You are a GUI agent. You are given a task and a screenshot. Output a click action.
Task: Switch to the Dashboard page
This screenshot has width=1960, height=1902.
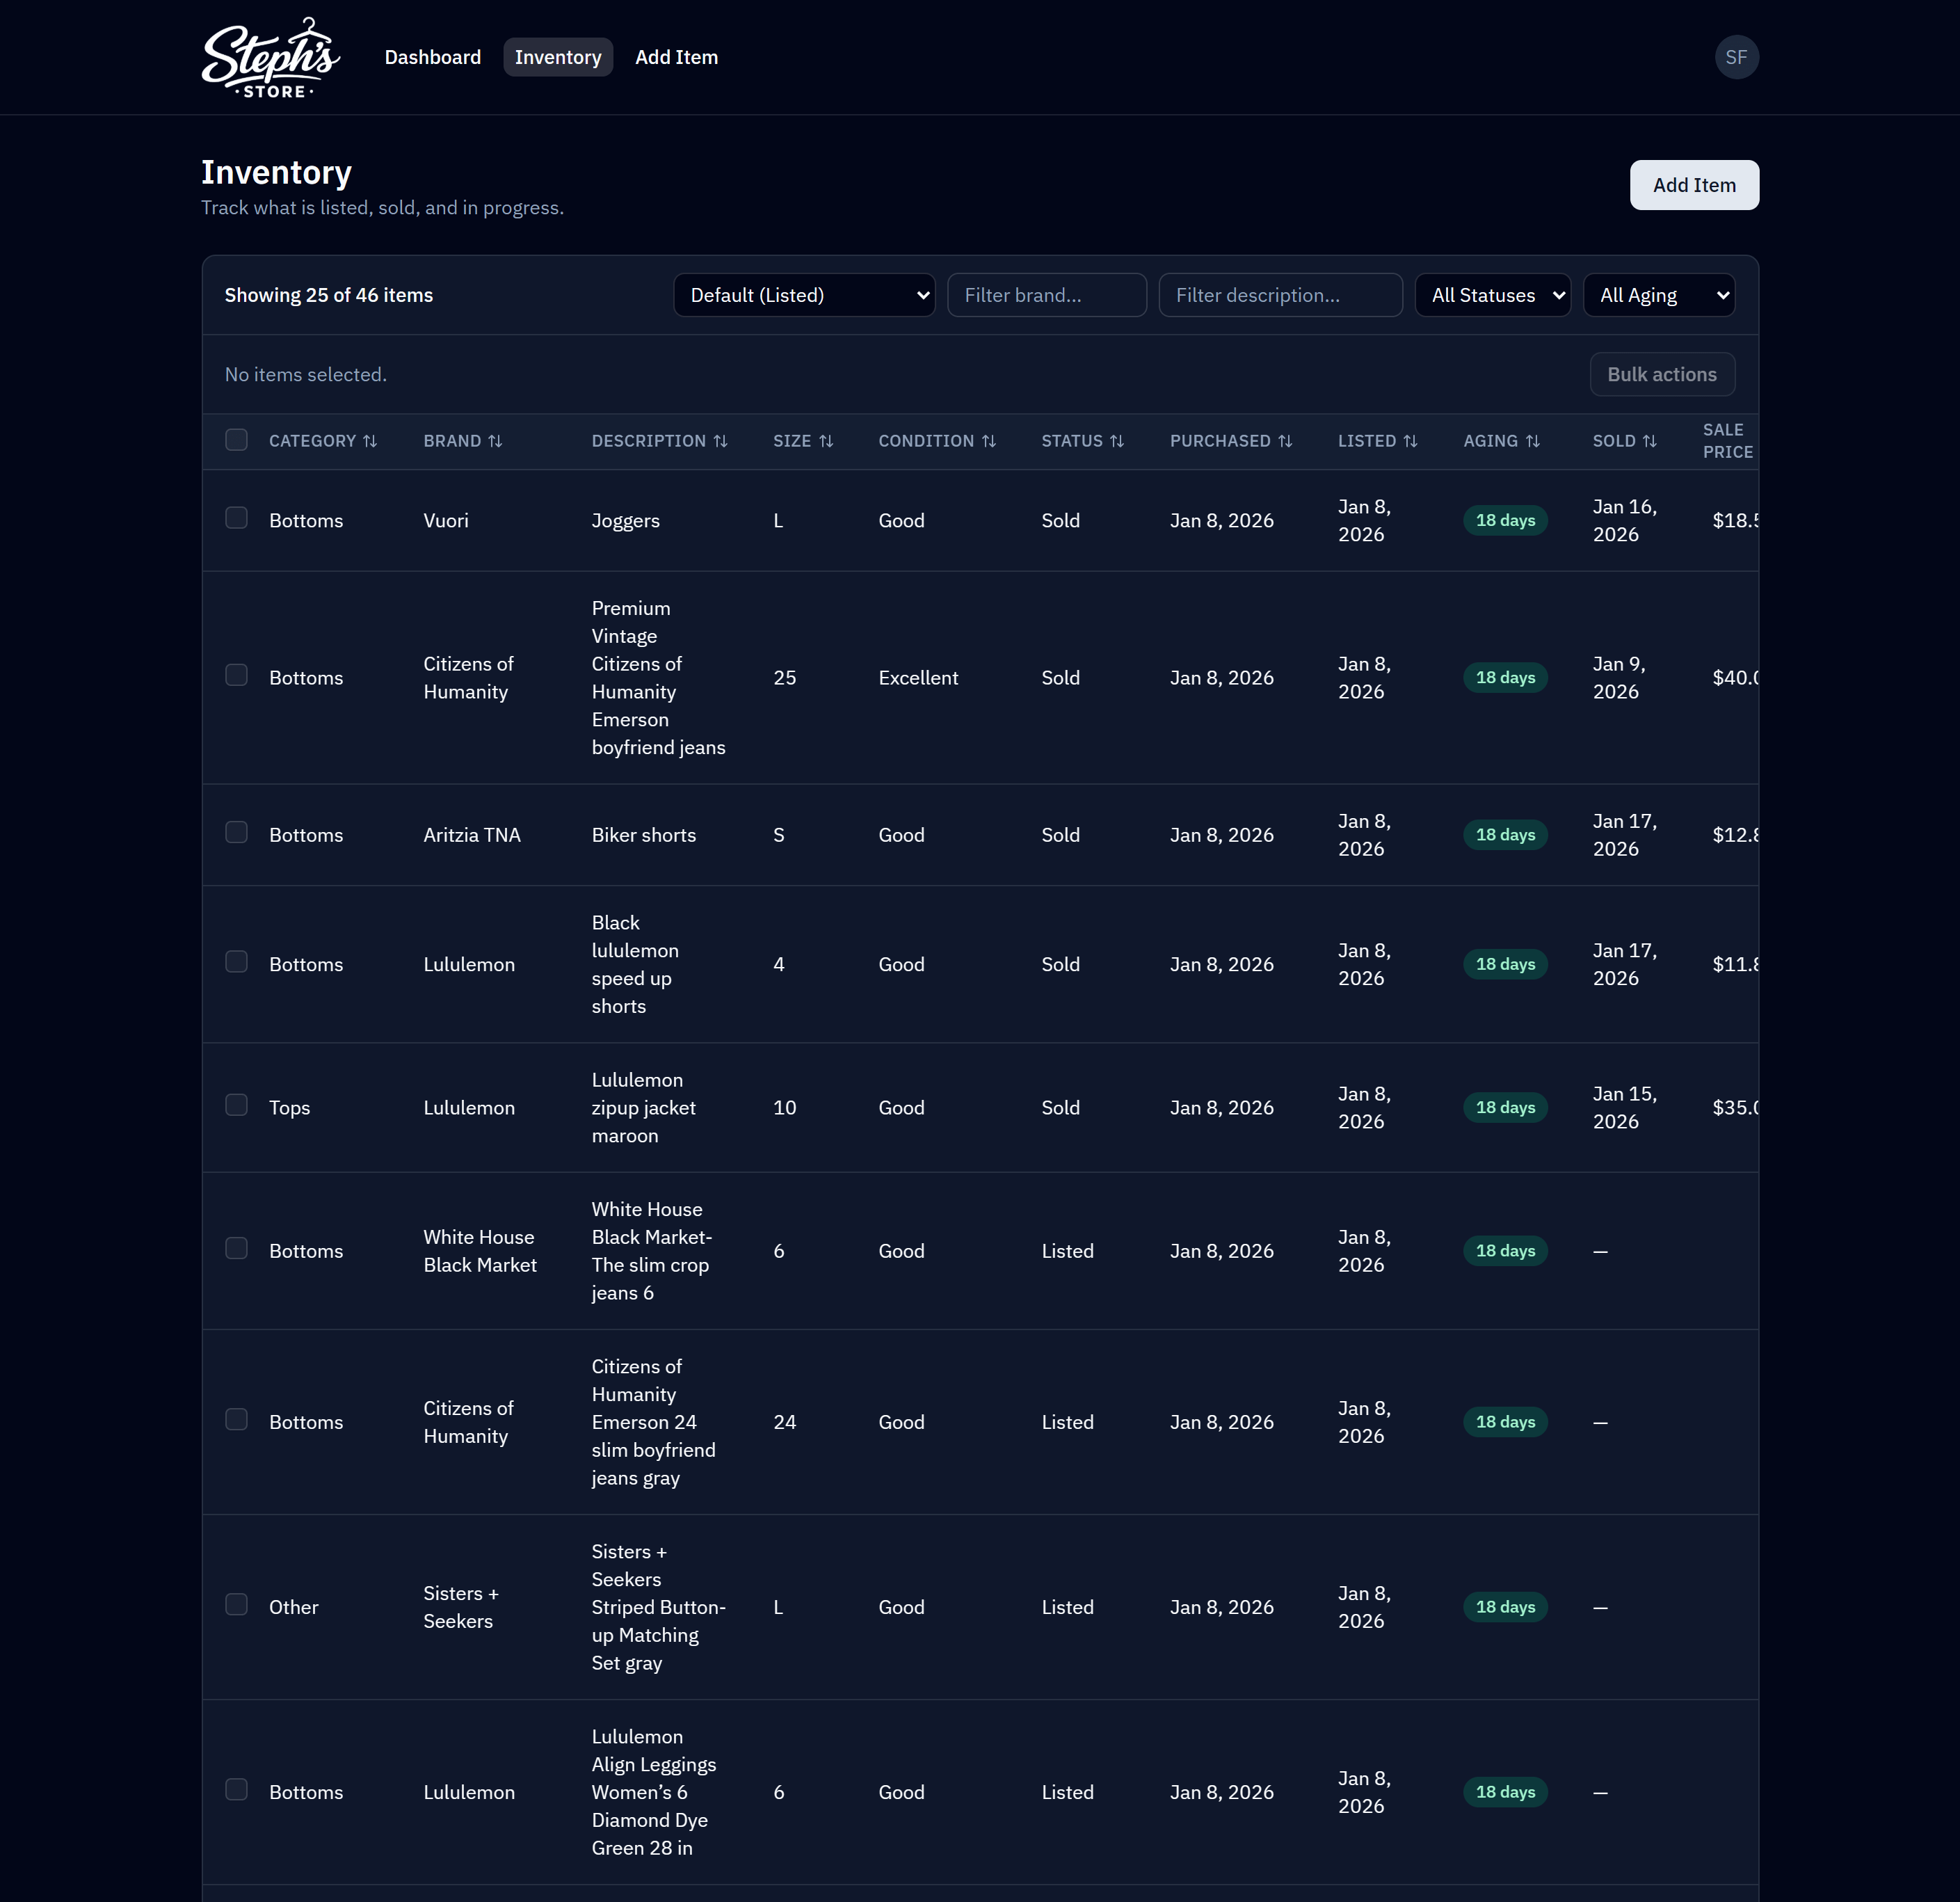pos(432,57)
